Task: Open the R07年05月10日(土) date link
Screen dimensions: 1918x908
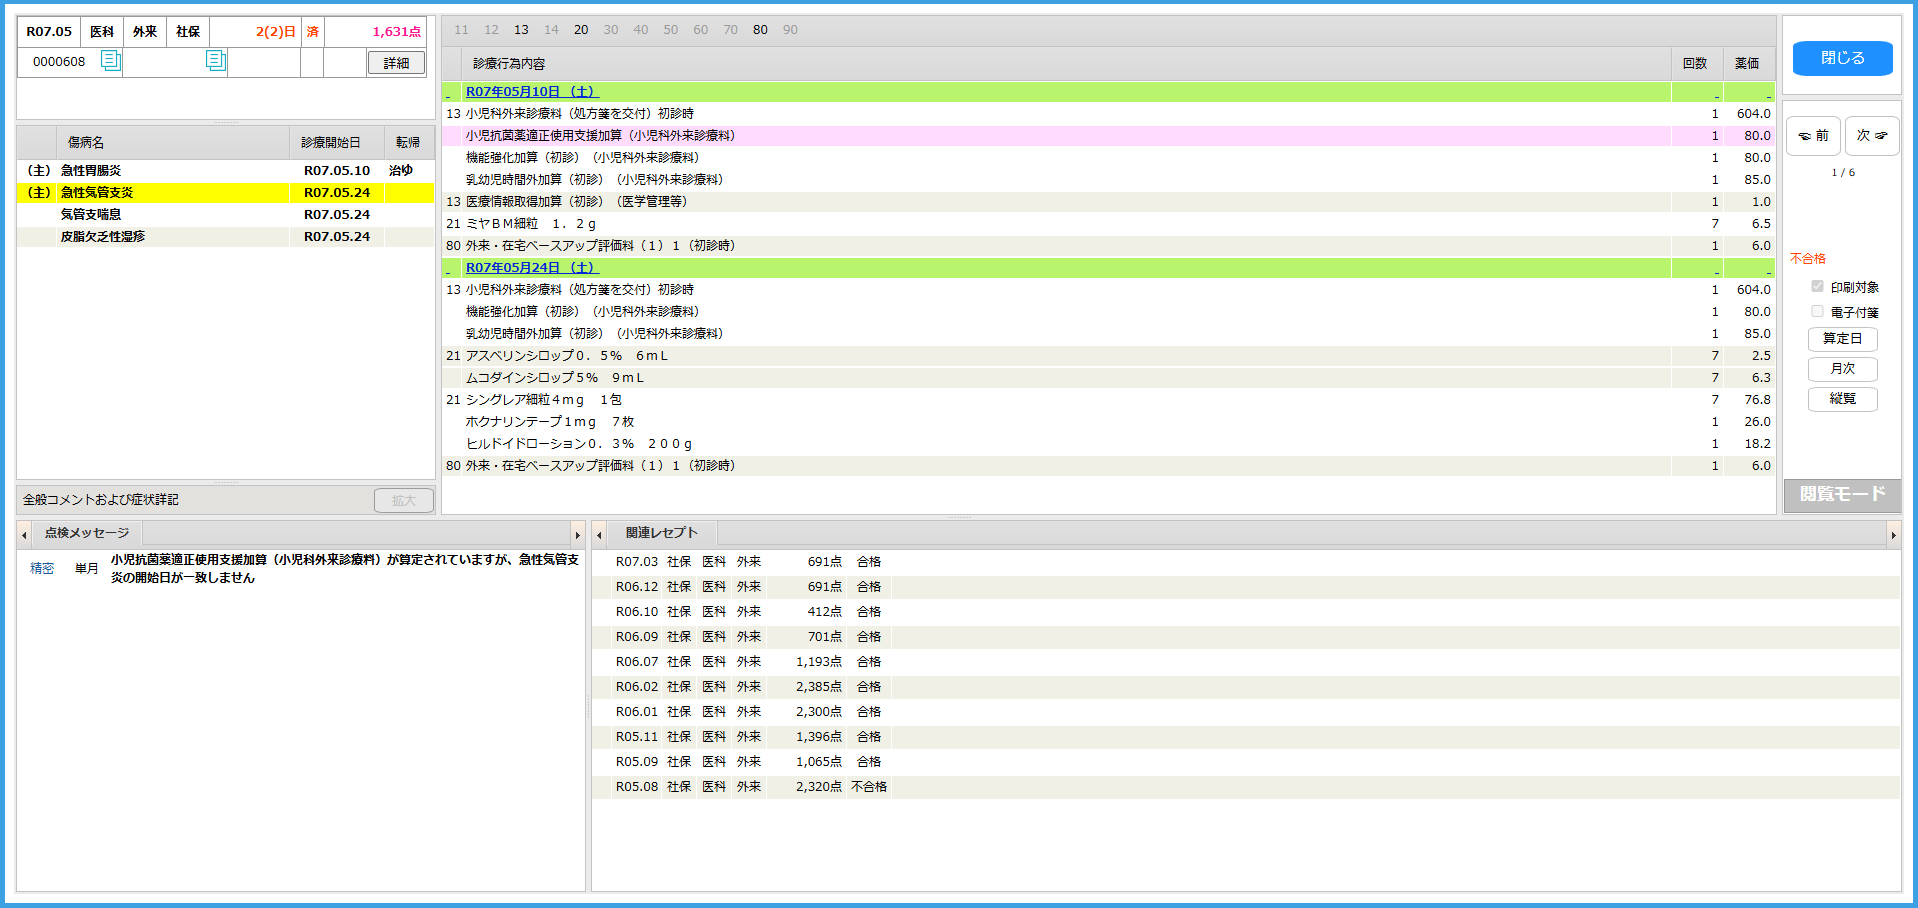Action: click(x=531, y=92)
